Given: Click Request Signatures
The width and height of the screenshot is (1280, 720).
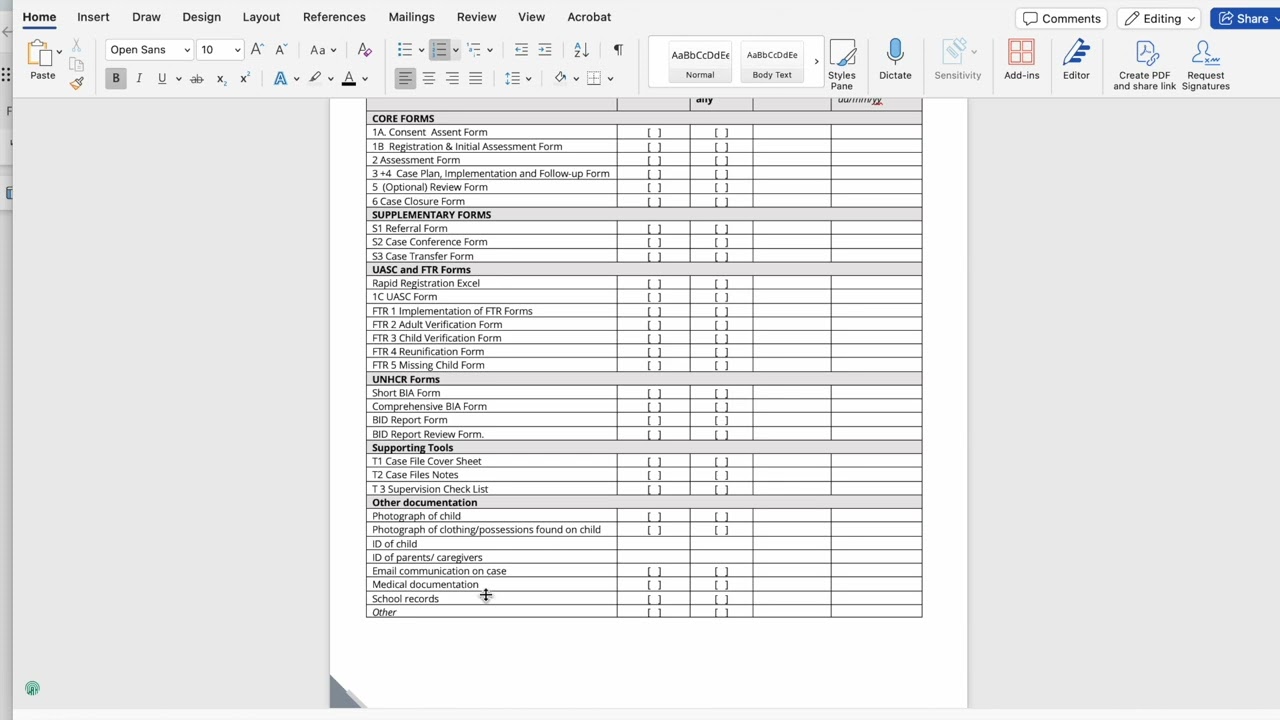Looking at the screenshot, I should [1206, 66].
